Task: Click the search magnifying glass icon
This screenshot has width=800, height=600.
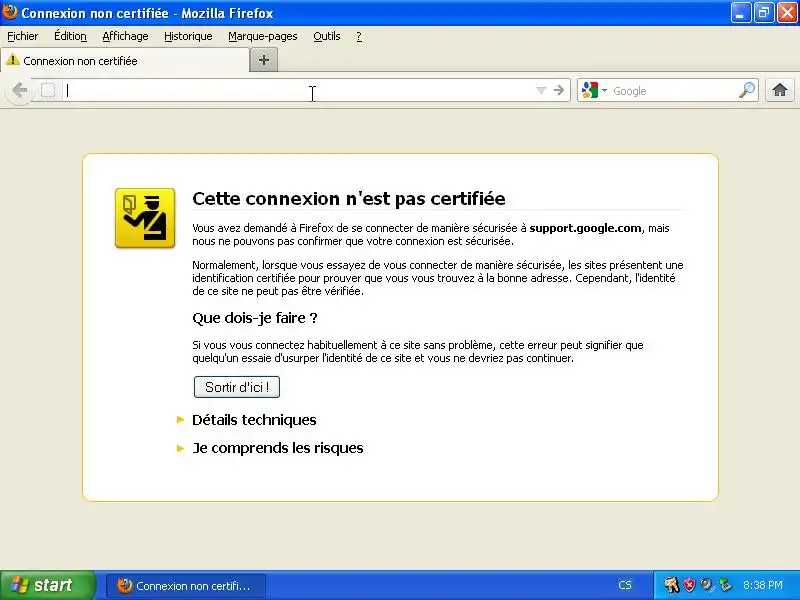Action: (747, 90)
